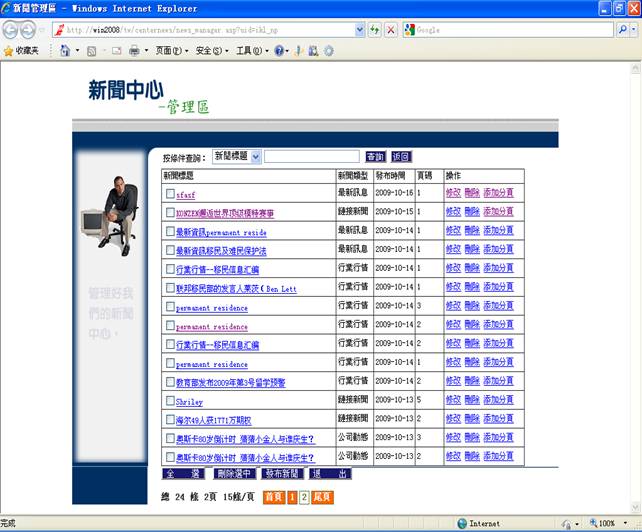Expand the address bar URL history dropdown
Screen dimensions: 642x532
click(360, 30)
